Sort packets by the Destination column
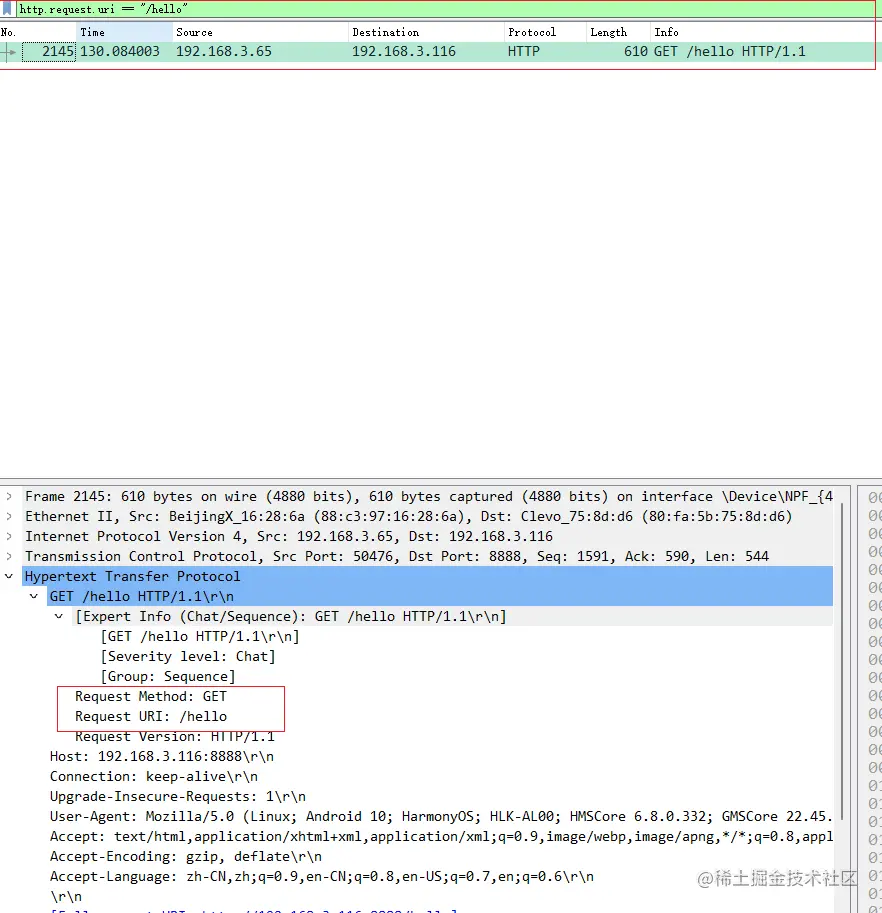This screenshot has width=882, height=913. click(426, 32)
